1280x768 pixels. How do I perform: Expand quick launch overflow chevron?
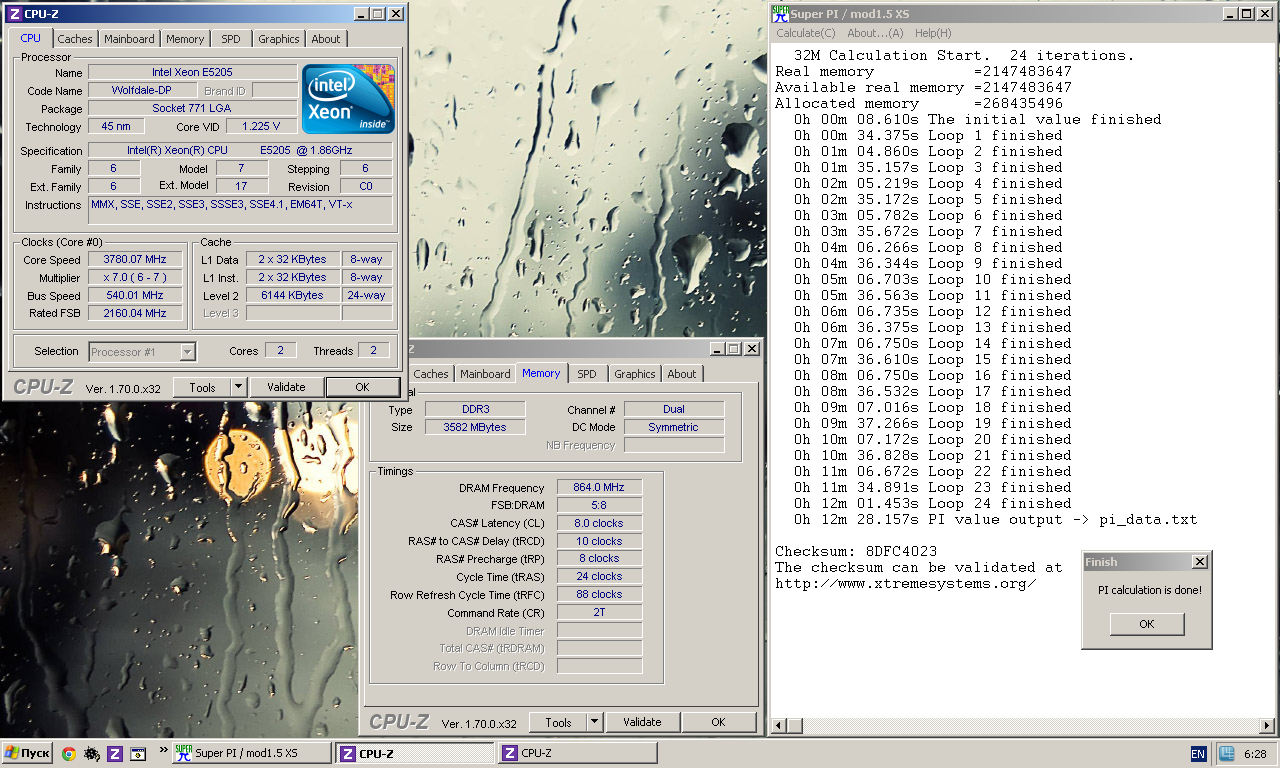click(x=163, y=748)
